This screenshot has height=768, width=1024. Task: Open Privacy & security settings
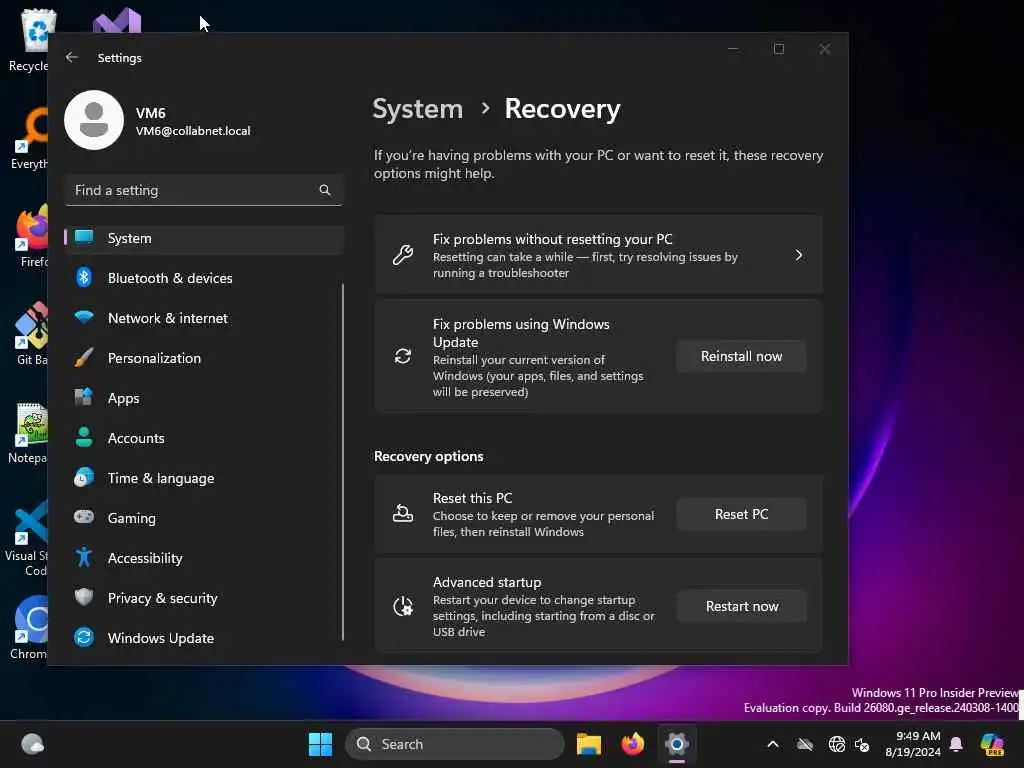(204, 598)
